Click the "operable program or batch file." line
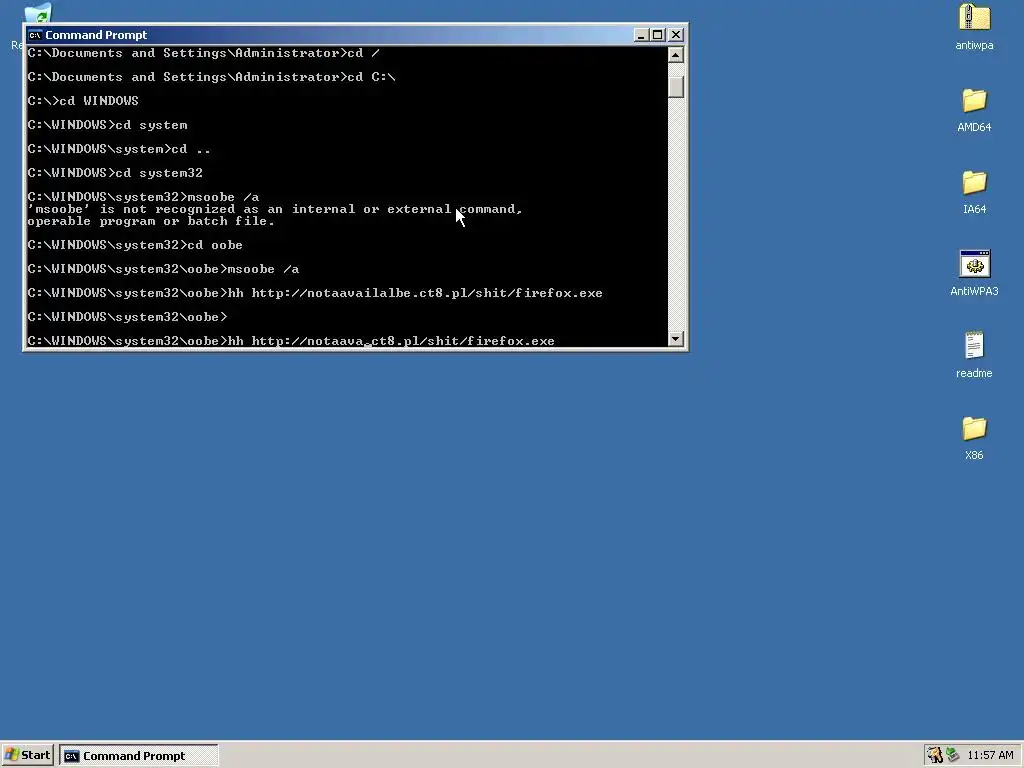 point(151,221)
